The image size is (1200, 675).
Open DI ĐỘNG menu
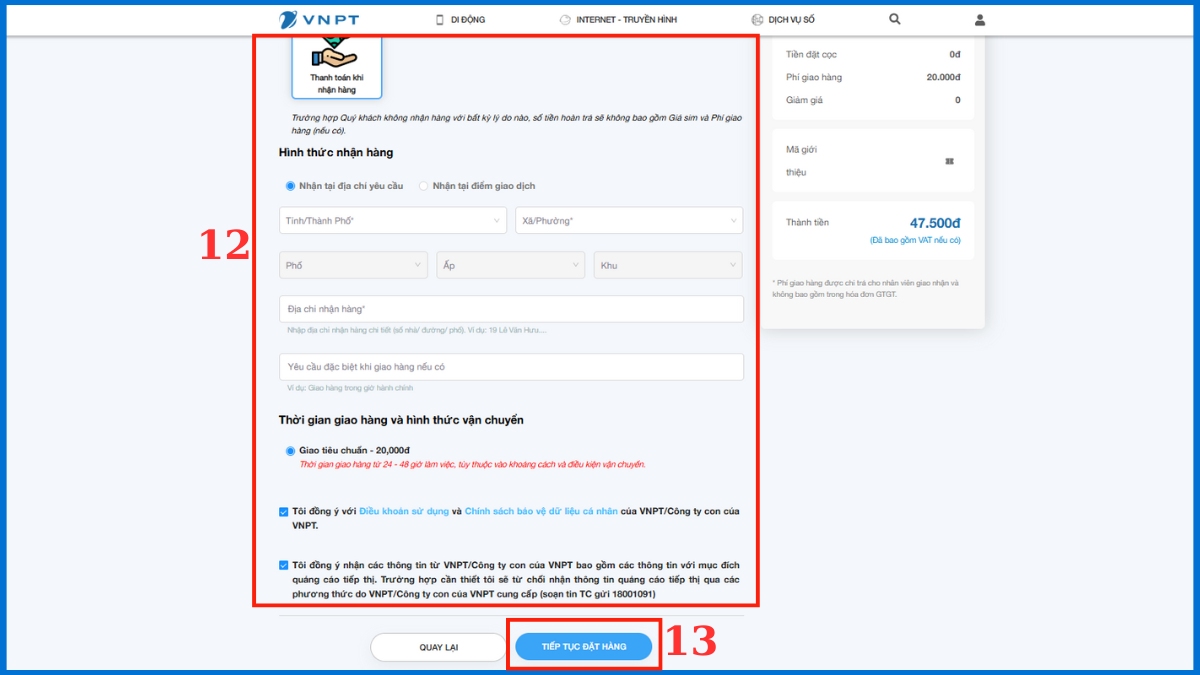(468, 20)
